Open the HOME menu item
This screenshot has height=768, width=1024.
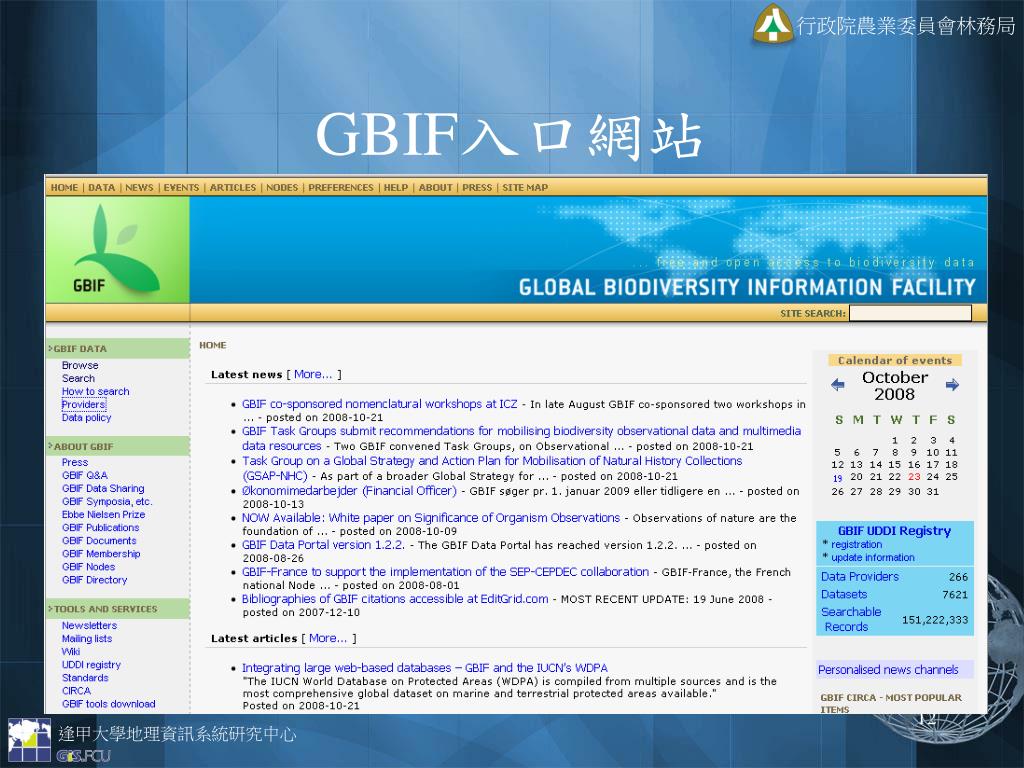tap(64, 187)
